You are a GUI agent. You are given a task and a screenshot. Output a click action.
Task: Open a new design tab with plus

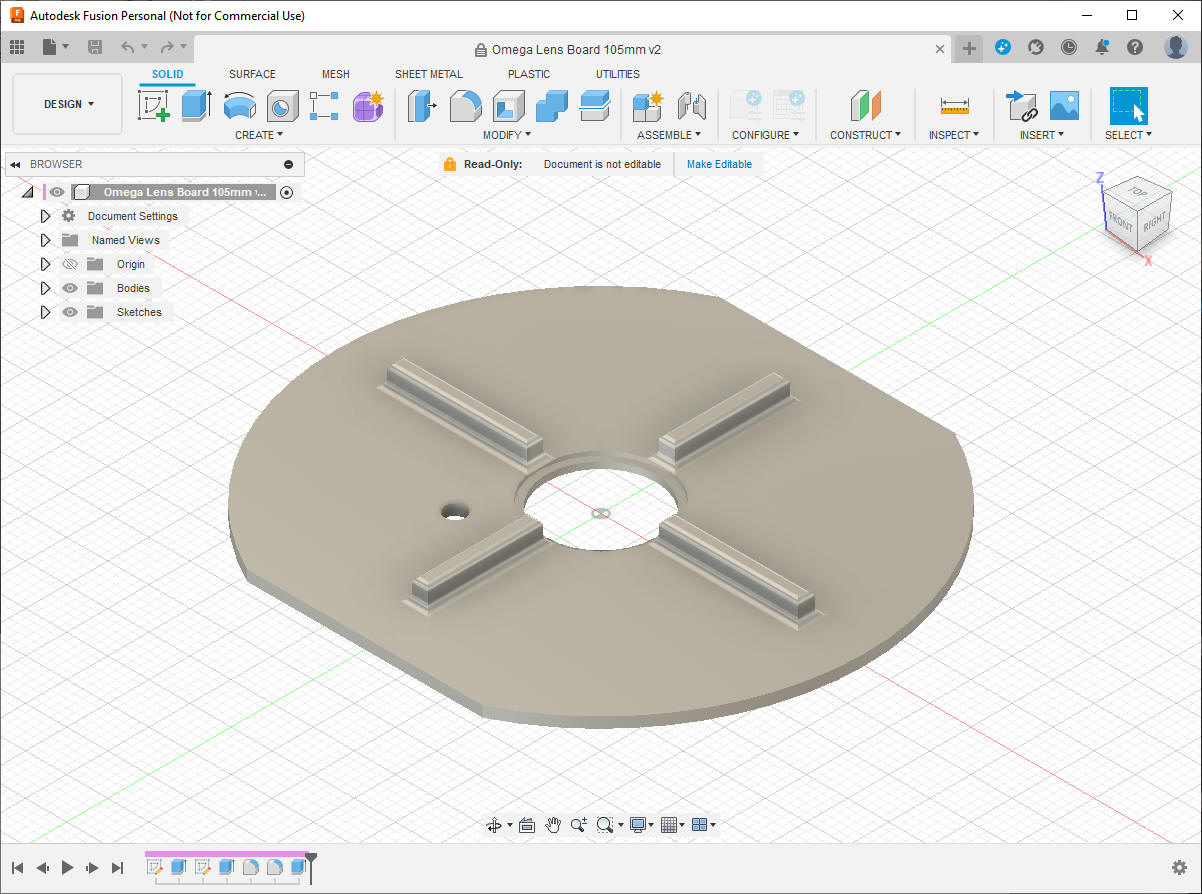pos(968,49)
